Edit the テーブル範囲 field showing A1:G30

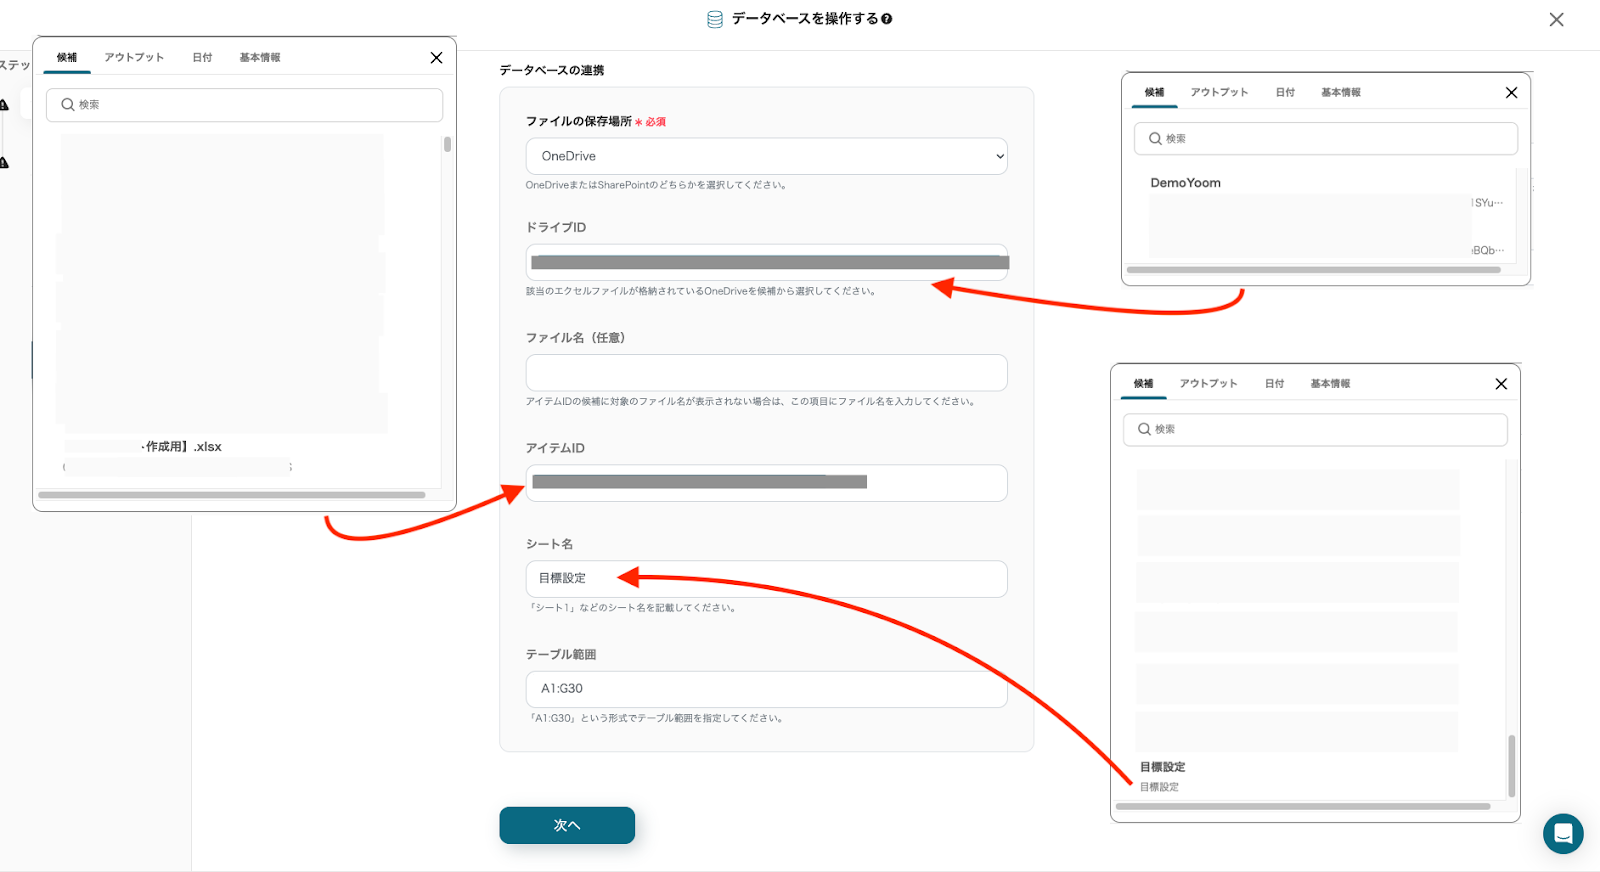(x=767, y=689)
